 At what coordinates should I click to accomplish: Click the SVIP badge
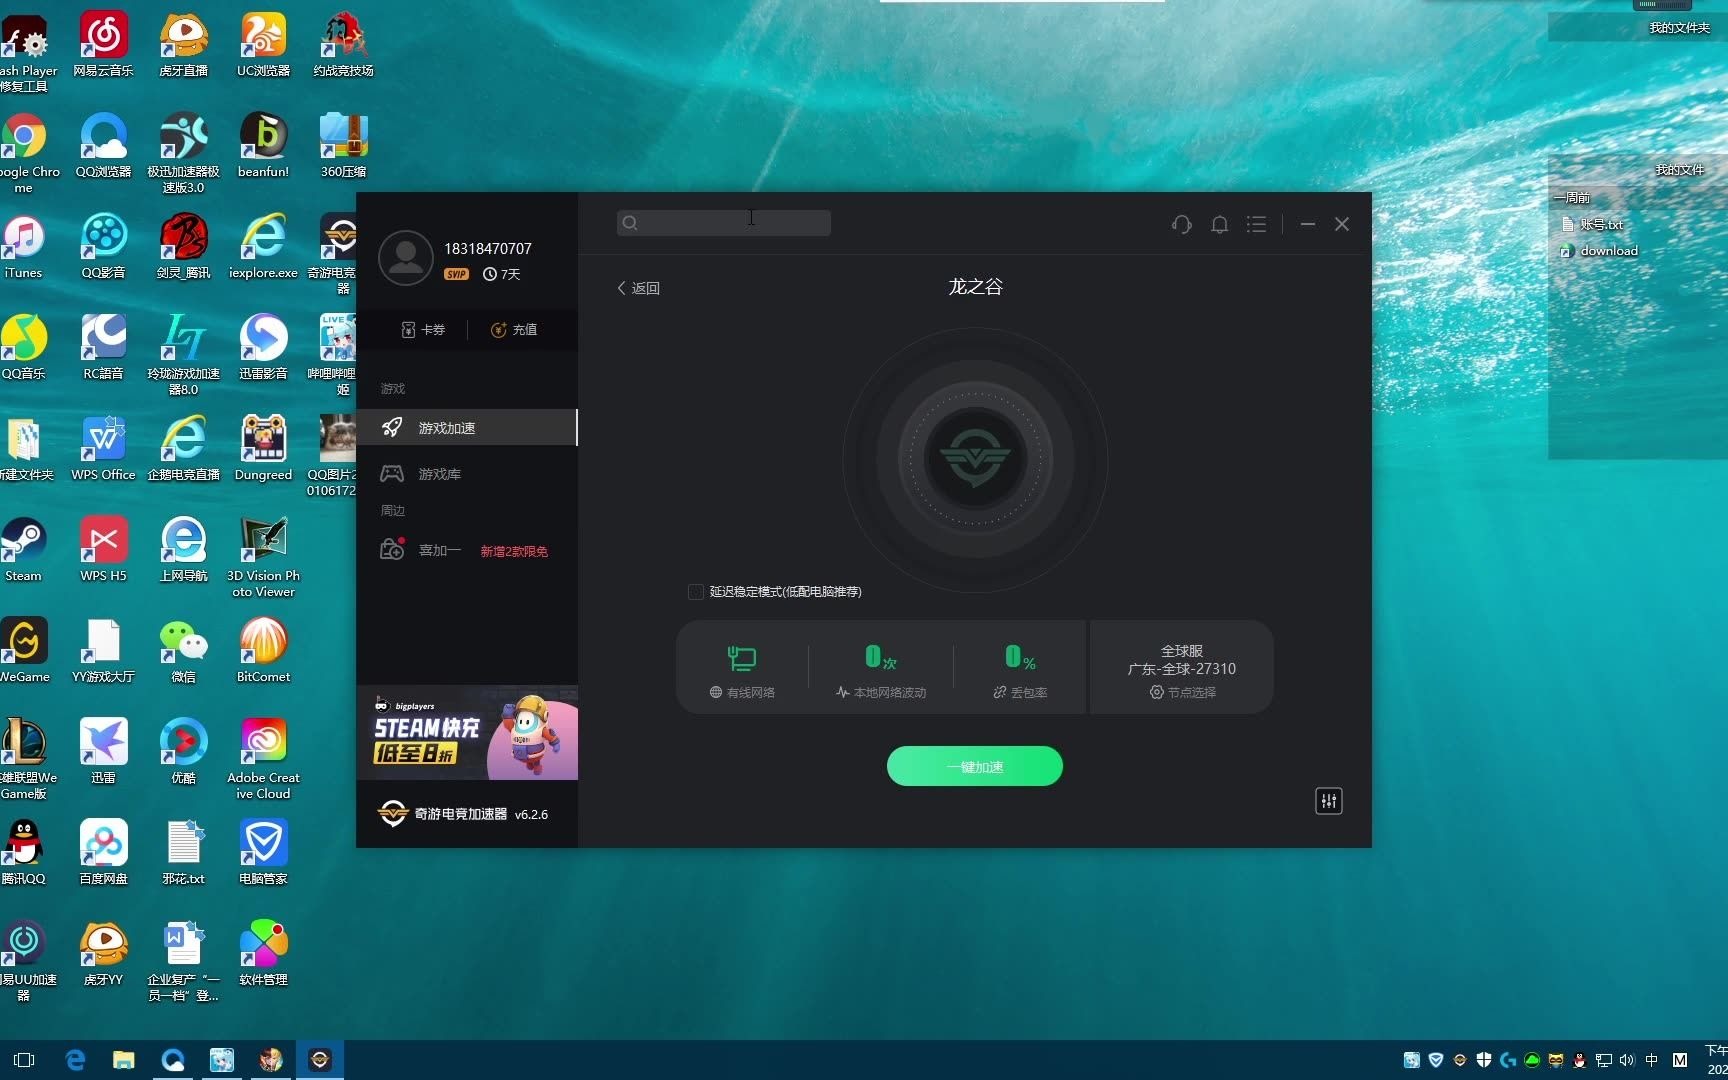point(456,274)
